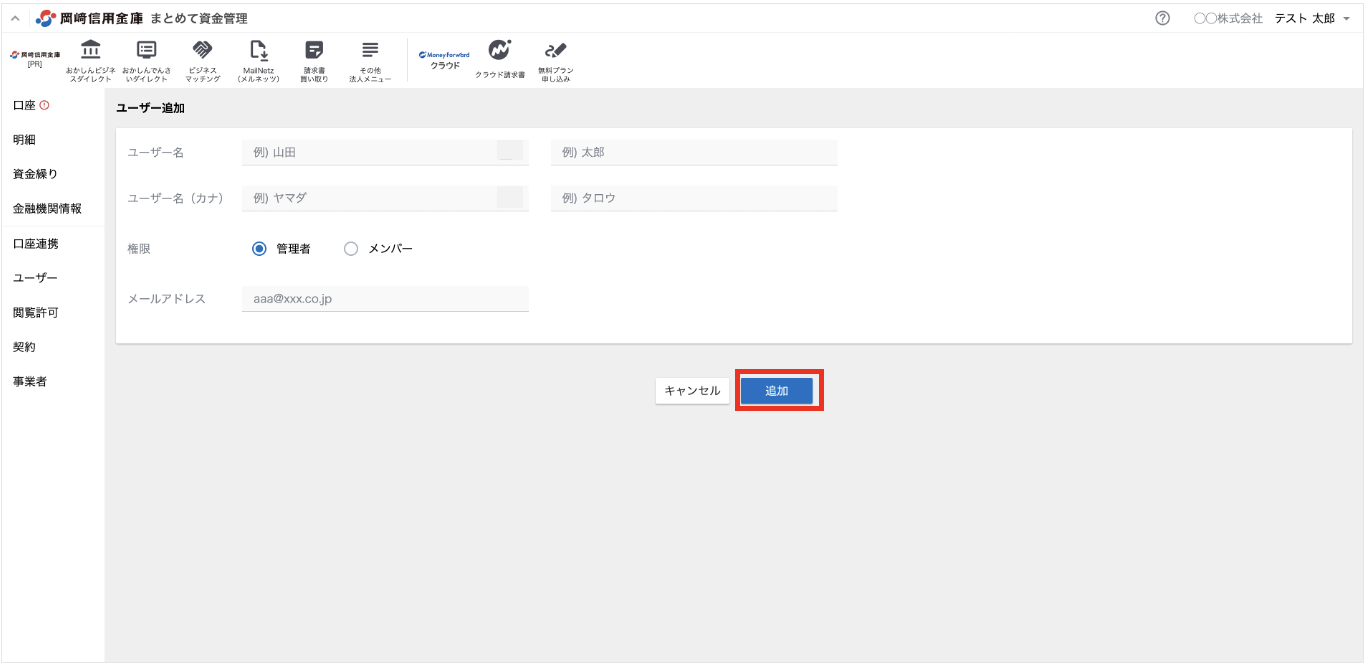The image size is (1366, 668).
Task: Select the メンバー radio button
Action: pyautogui.click(x=351, y=249)
